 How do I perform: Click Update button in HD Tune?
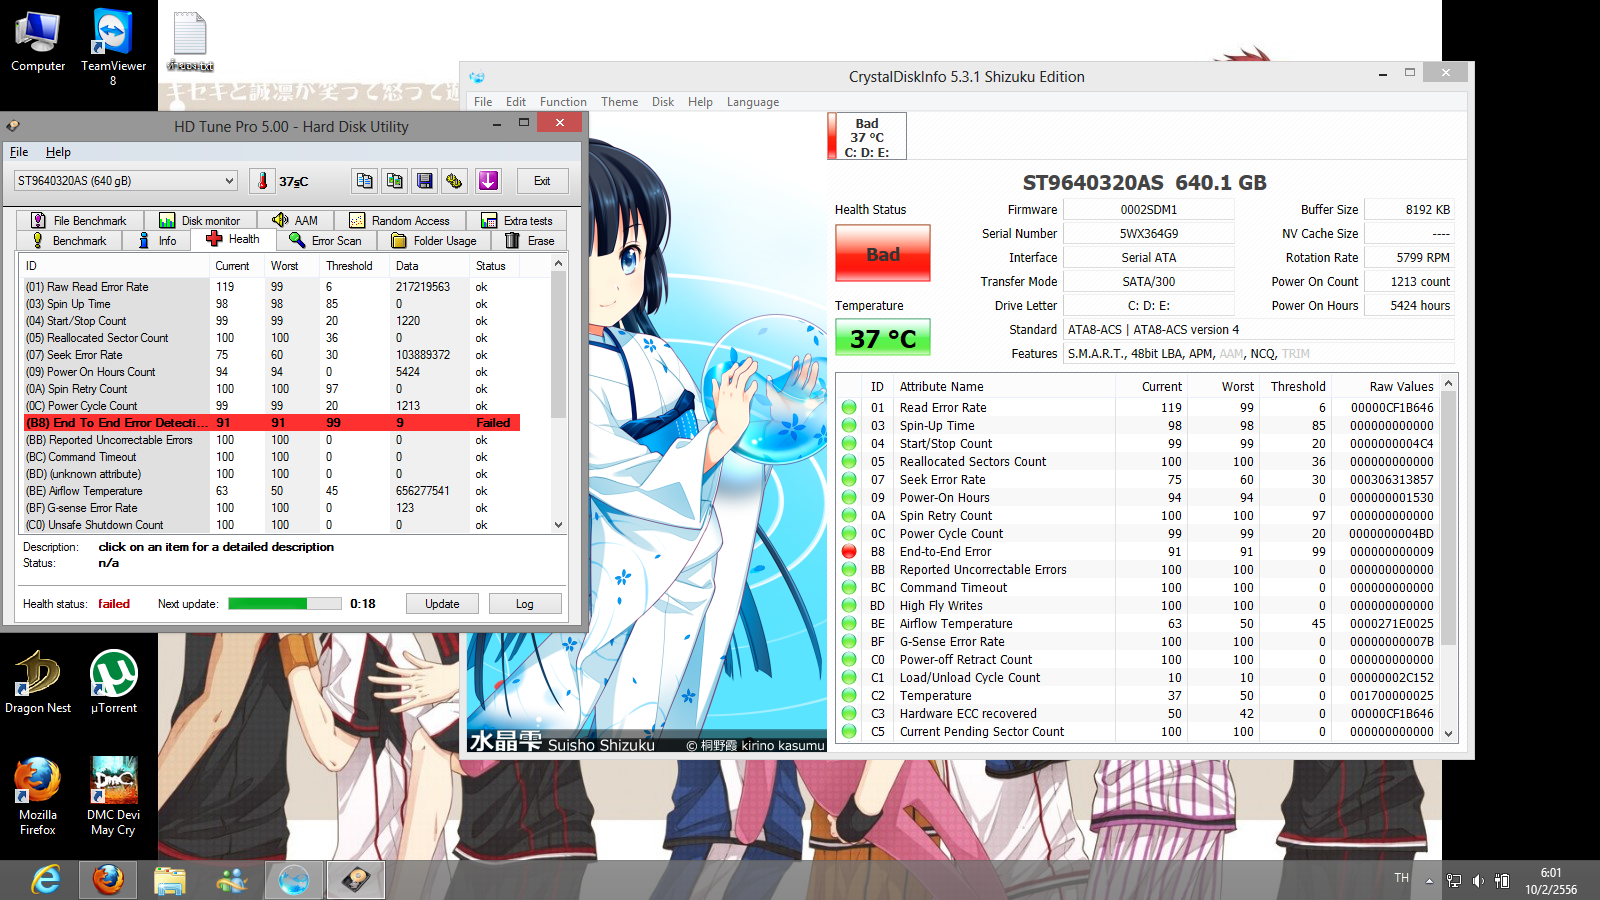(x=442, y=604)
